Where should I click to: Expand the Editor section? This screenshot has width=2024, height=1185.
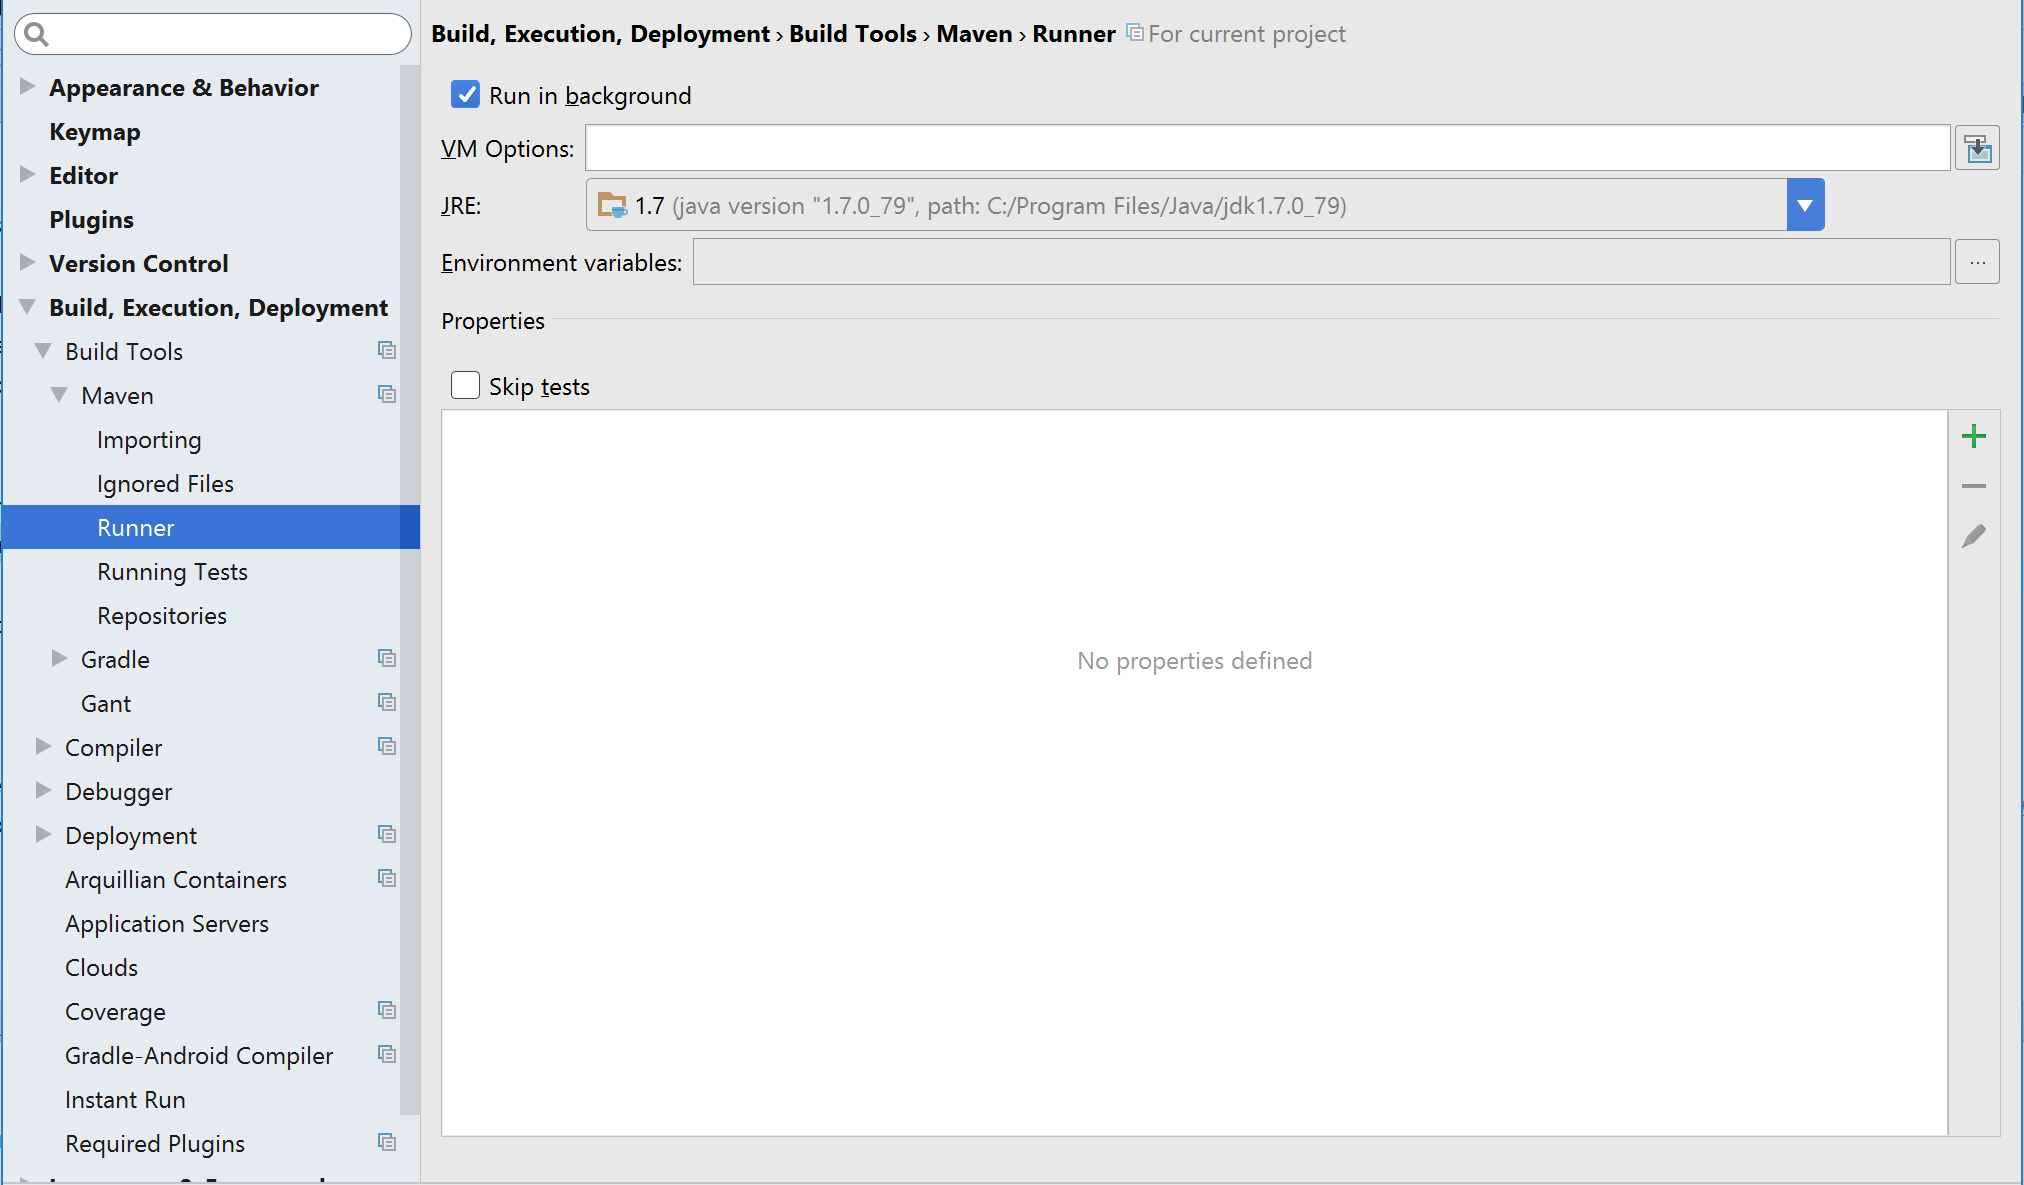click(x=28, y=175)
